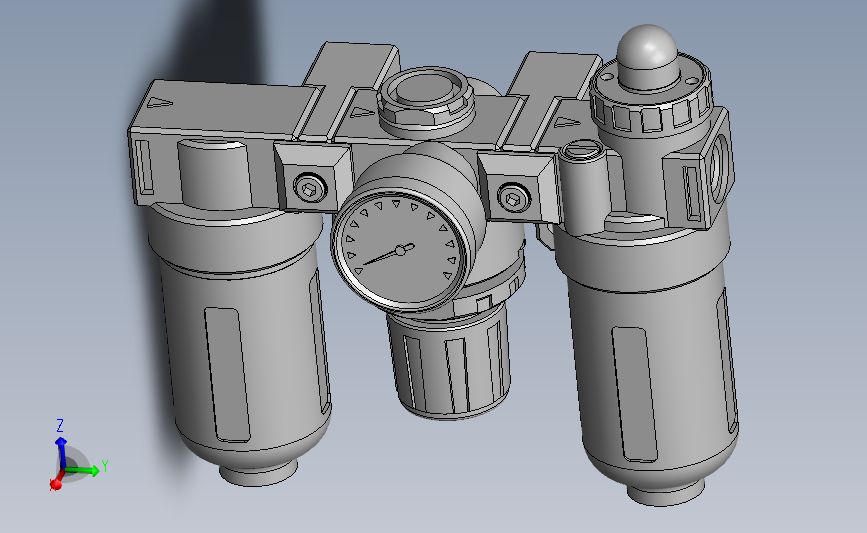Select the dome cap atop the right unit

647,56
